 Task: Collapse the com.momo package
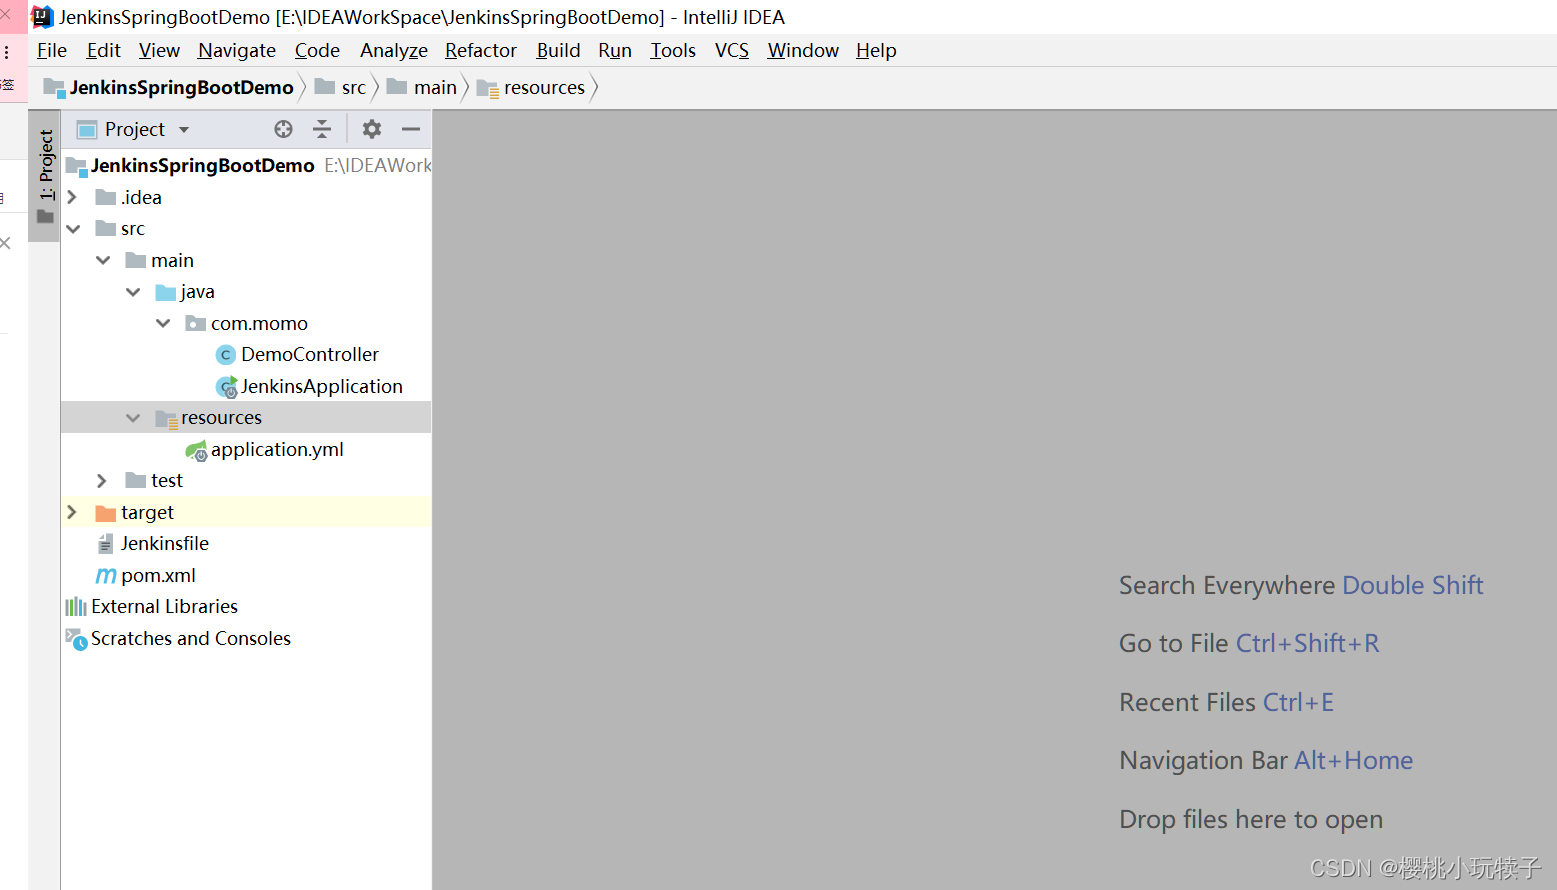point(163,323)
